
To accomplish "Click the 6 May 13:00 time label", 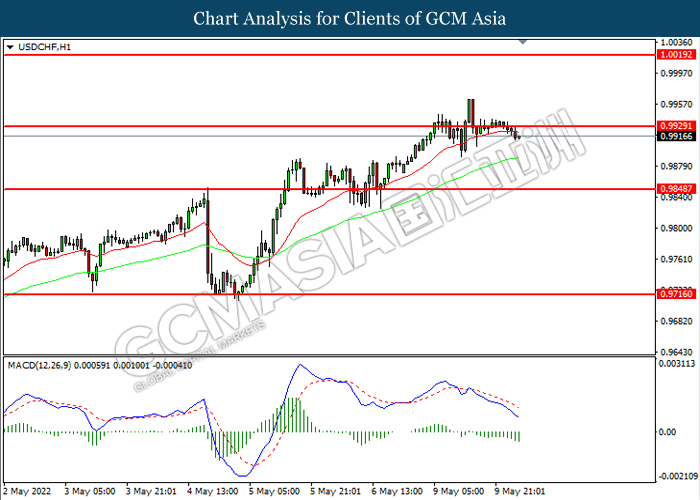I will (397, 491).
